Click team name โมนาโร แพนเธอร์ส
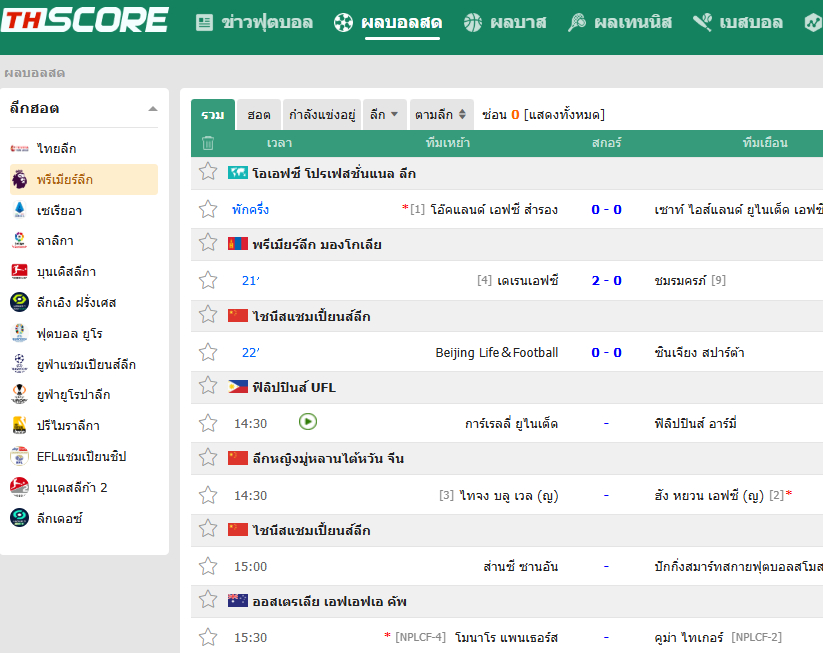This screenshot has width=823, height=653. pyautogui.click(x=507, y=638)
